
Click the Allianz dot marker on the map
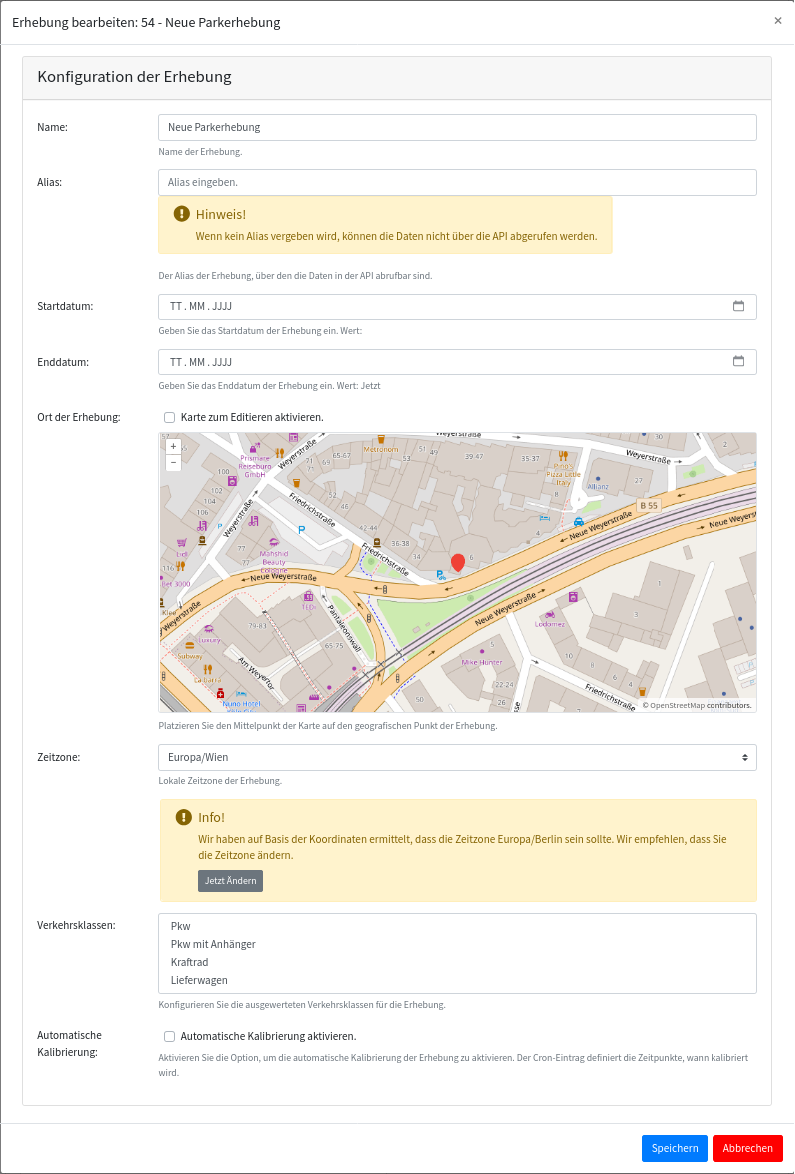coord(597,477)
